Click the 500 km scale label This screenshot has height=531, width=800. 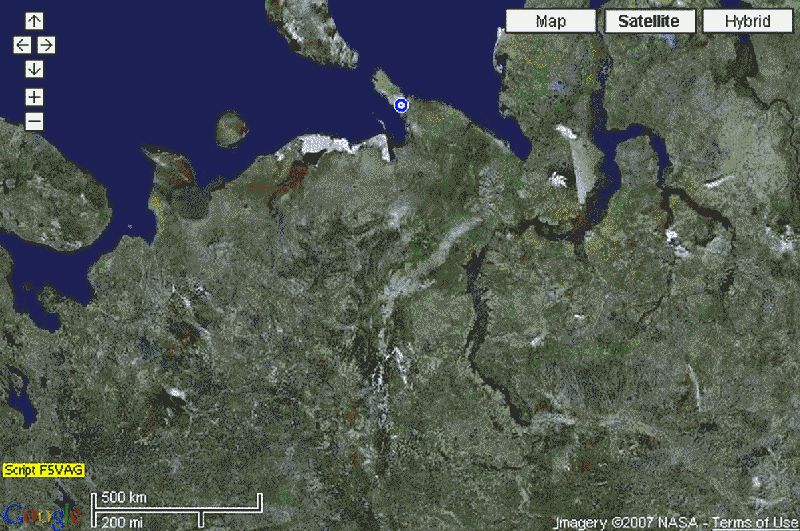click(x=123, y=497)
